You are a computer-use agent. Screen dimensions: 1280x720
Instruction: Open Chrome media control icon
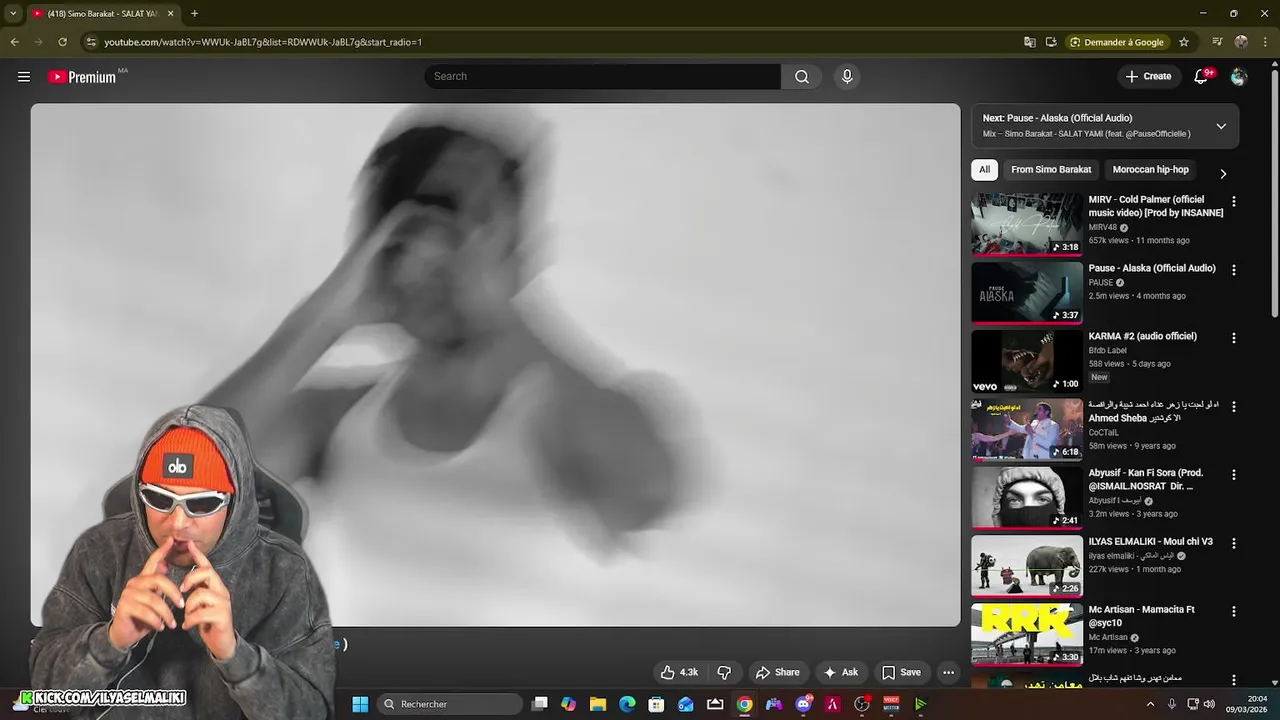(1217, 42)
